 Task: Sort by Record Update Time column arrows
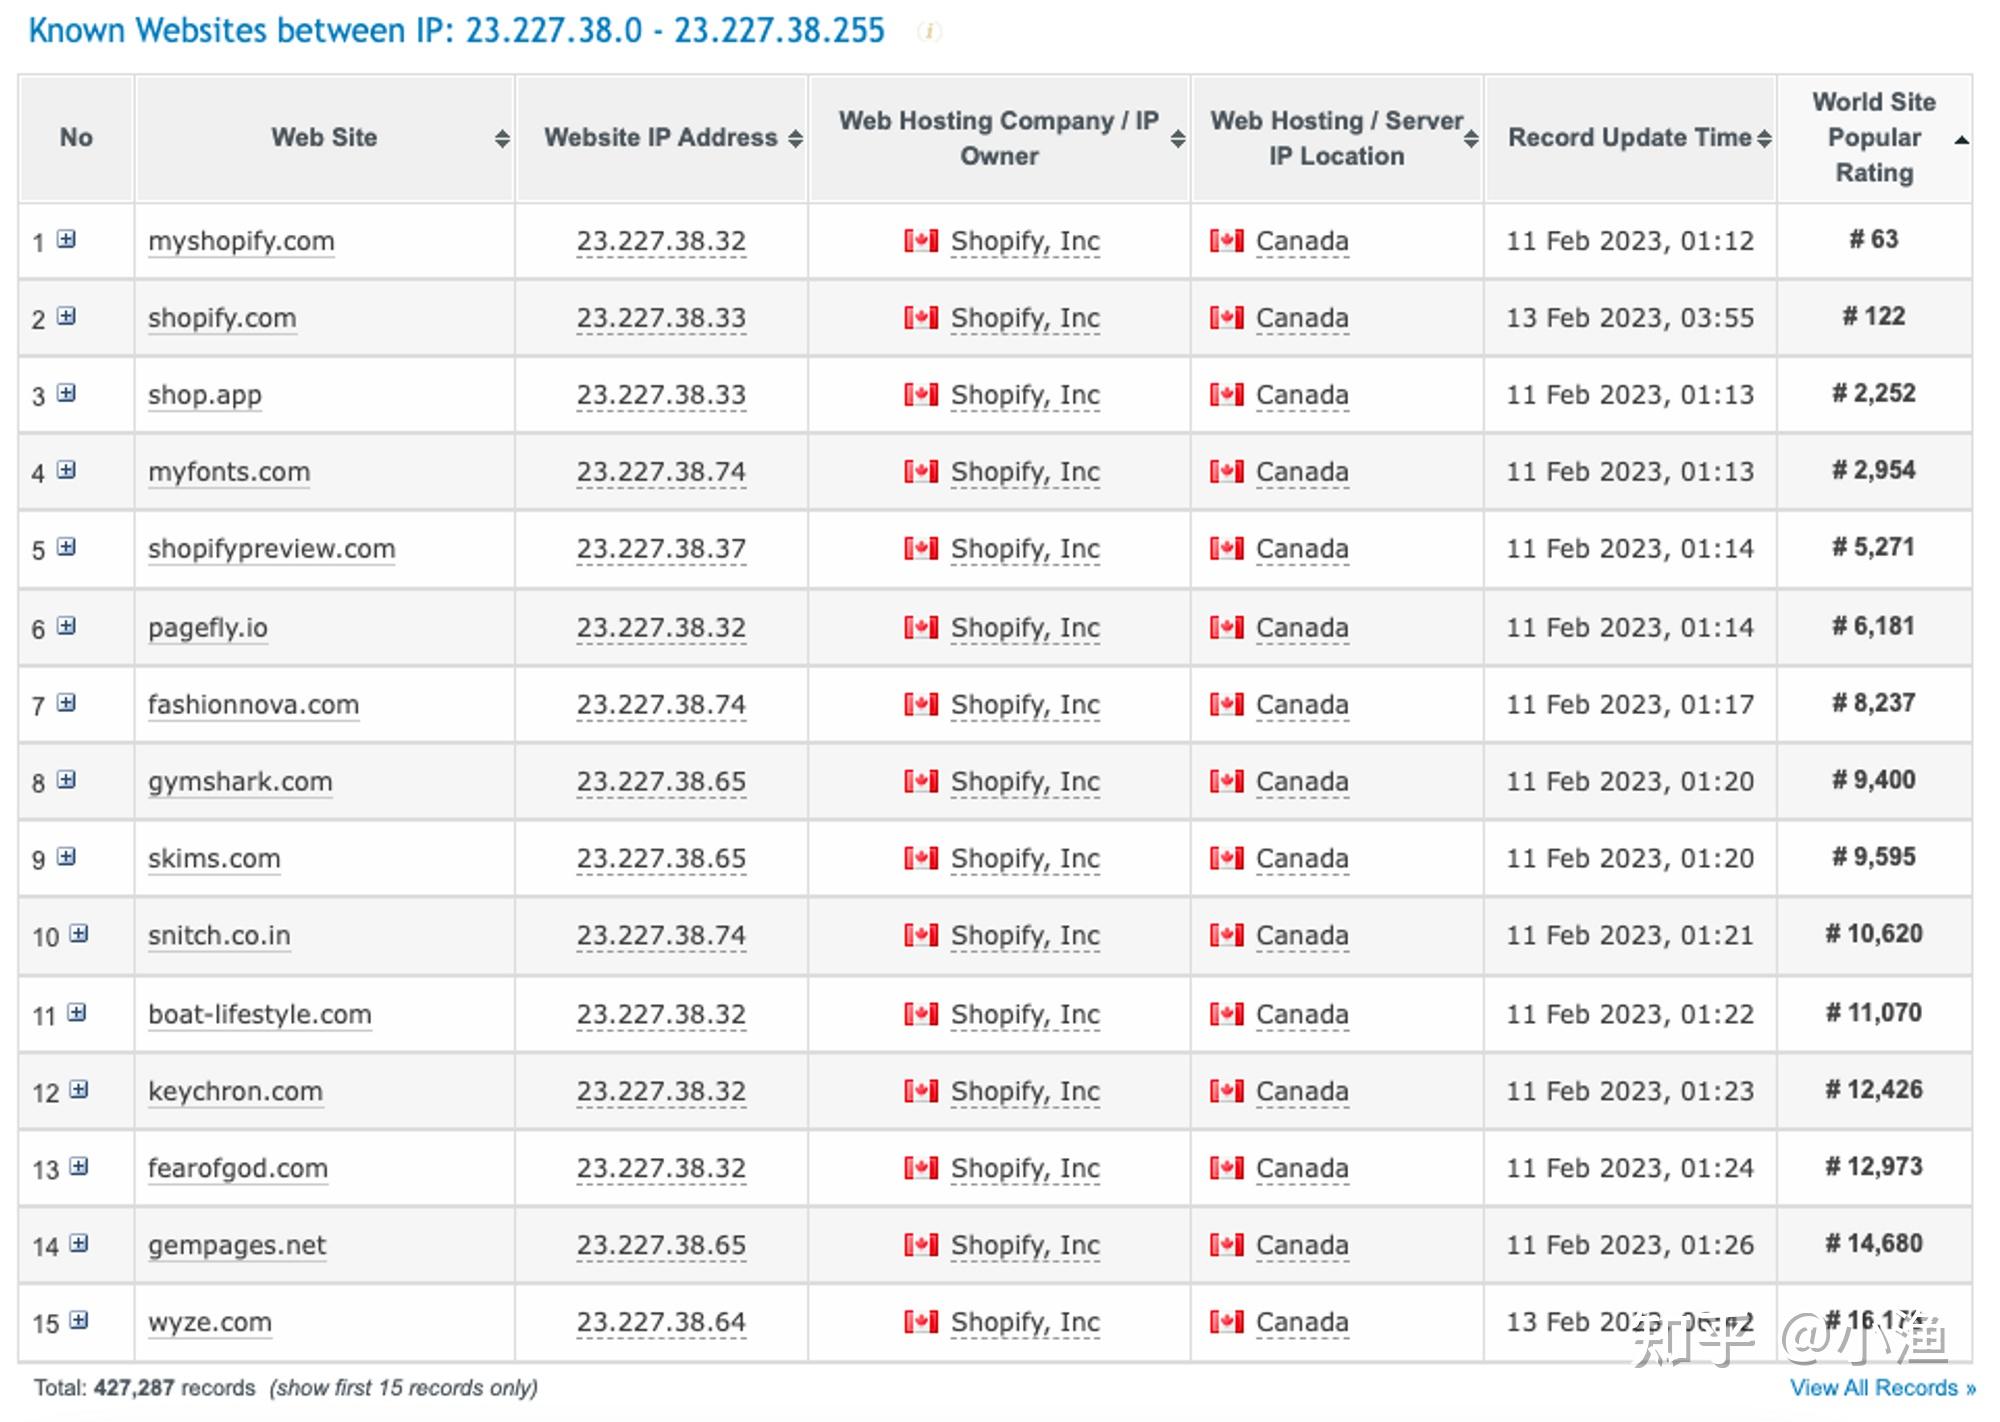tap(1764, 139)
